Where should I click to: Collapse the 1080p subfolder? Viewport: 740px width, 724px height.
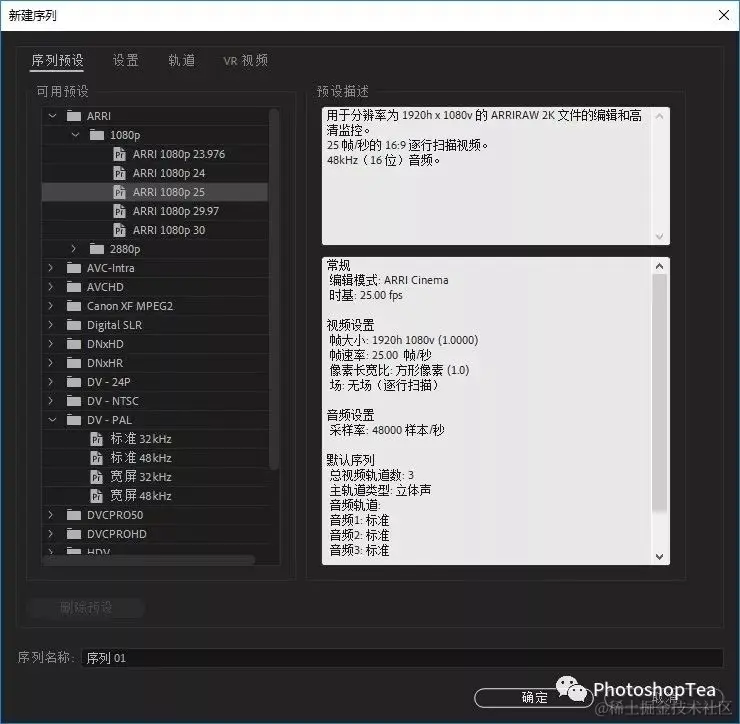[75, 135]
